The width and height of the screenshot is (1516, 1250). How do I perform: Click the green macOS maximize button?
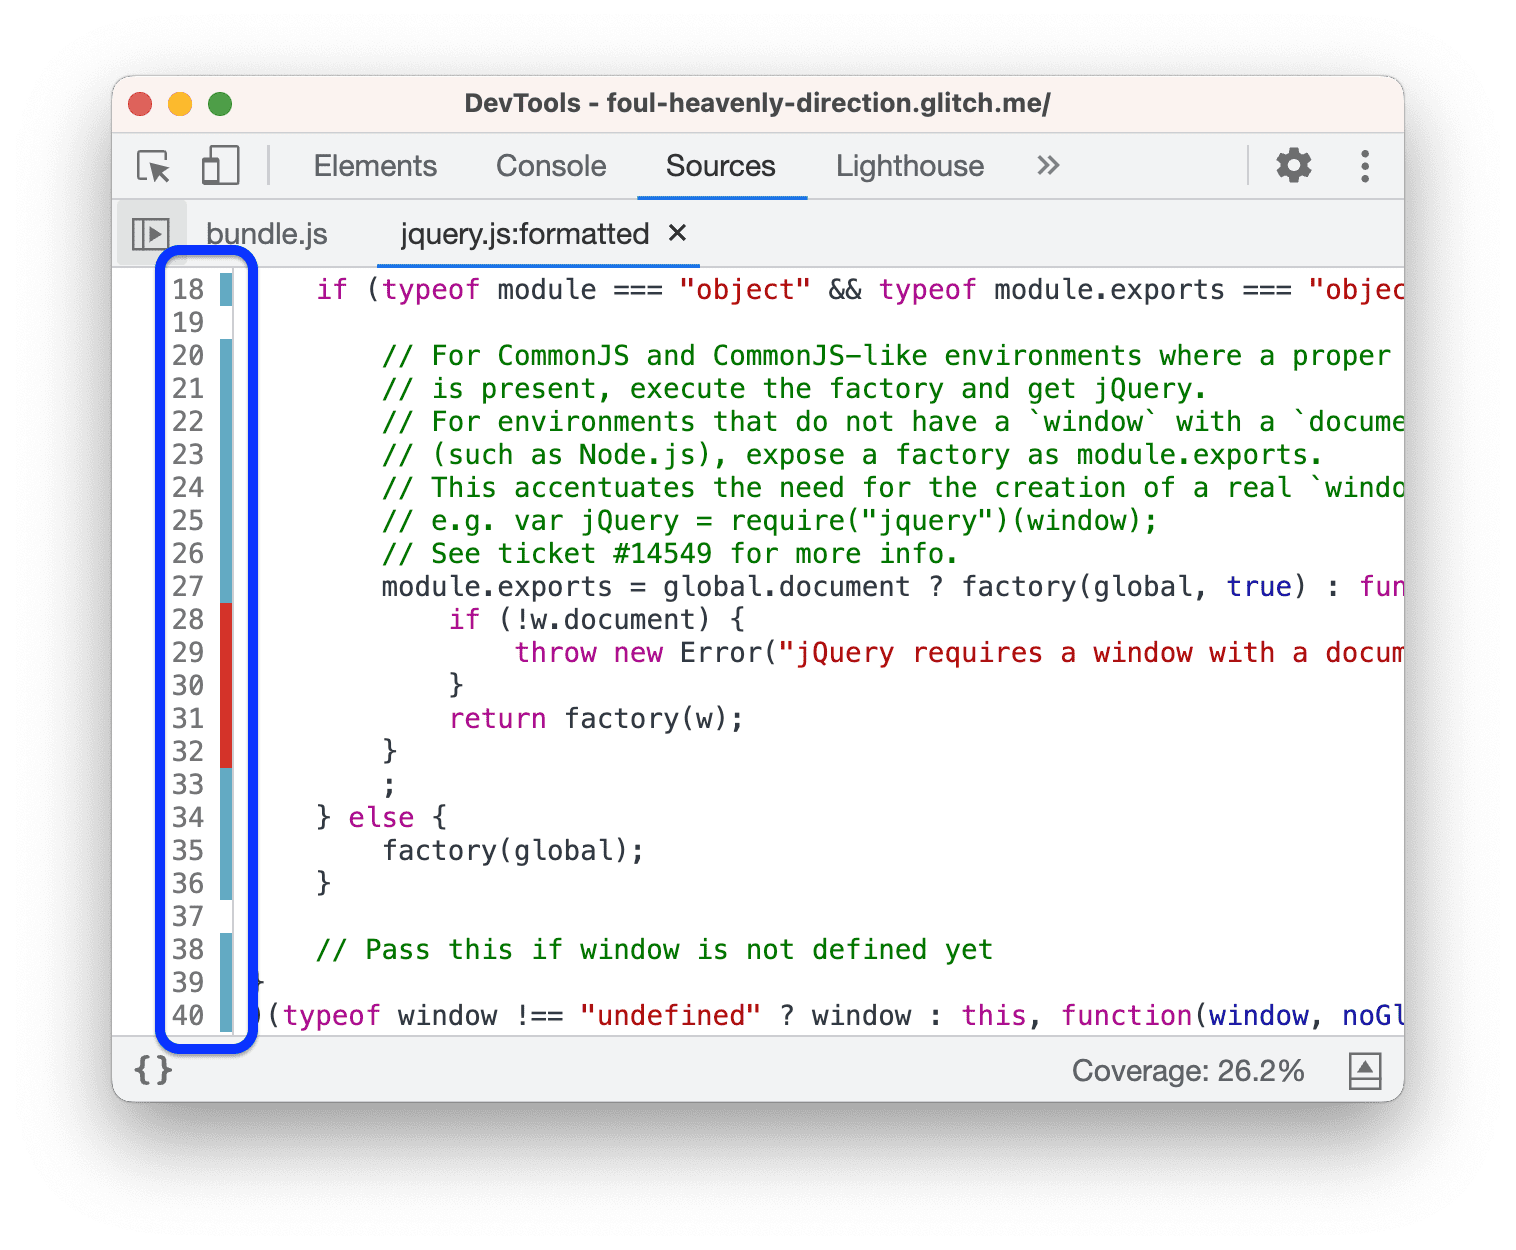[x=220, y=104]
